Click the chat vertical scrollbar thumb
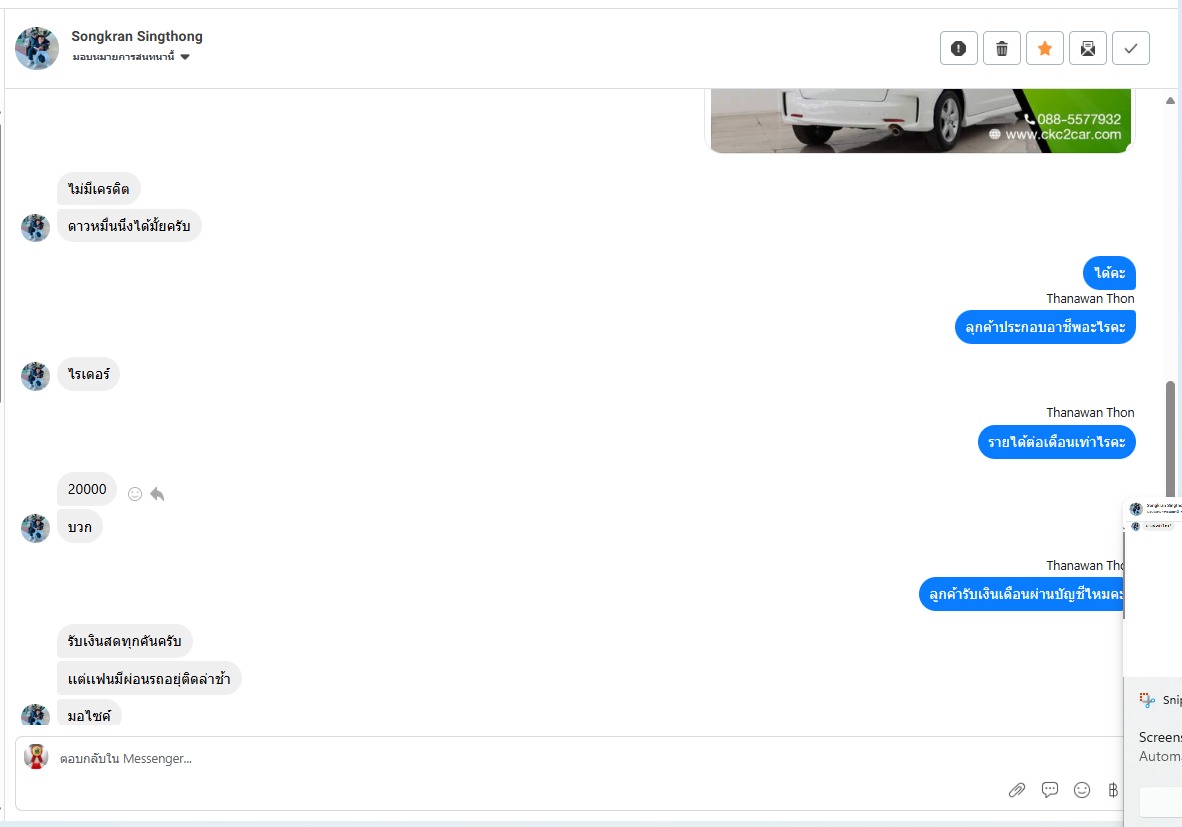 click(x=1170, y=439)
